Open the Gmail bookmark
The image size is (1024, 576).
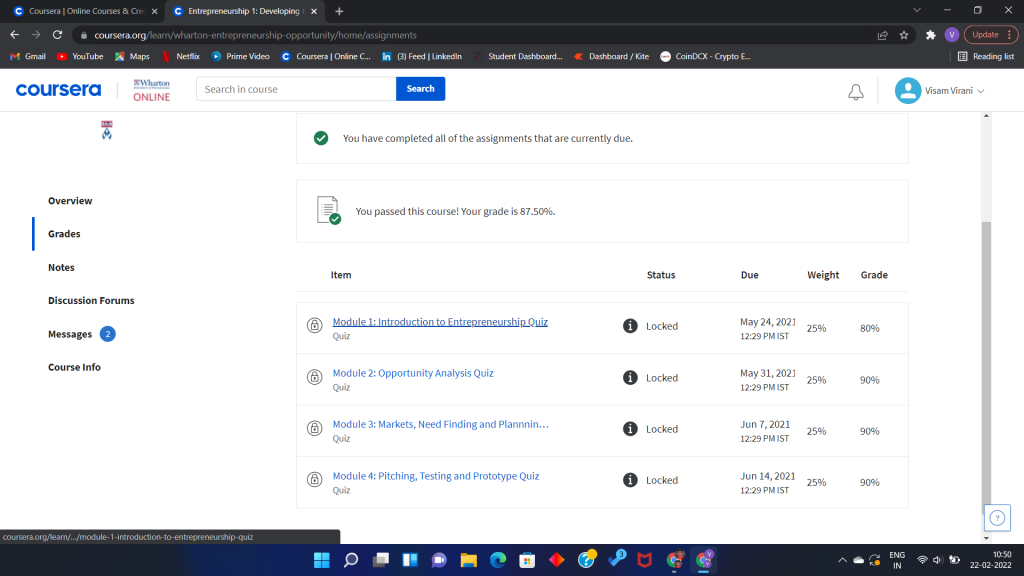pos(27,56)
